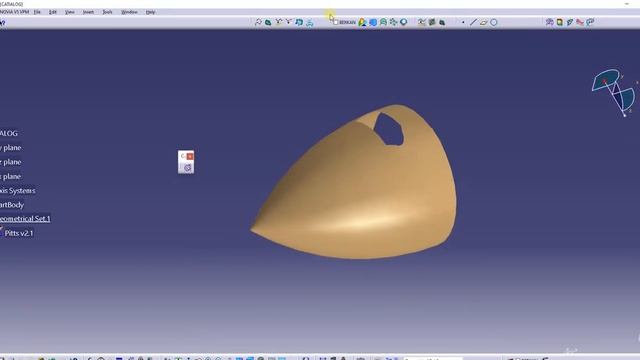Open the Window menu

tap(129, 12)
